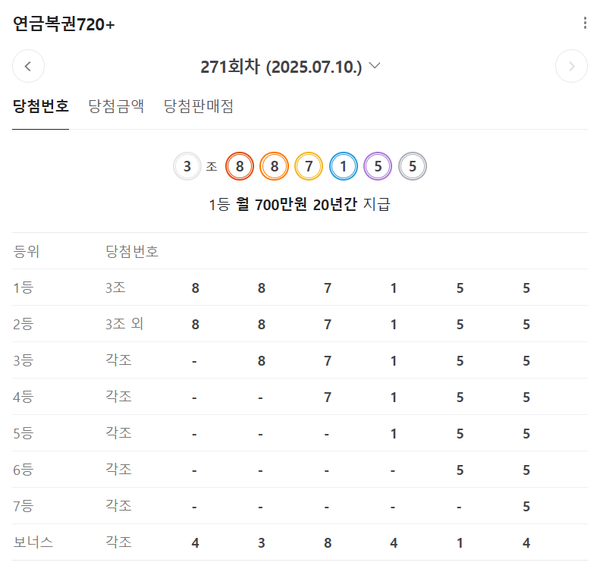Open the three-dot more options menu
Image resolution: width=600 pixels, height=572 pixels.
click(x=585, y=23)
